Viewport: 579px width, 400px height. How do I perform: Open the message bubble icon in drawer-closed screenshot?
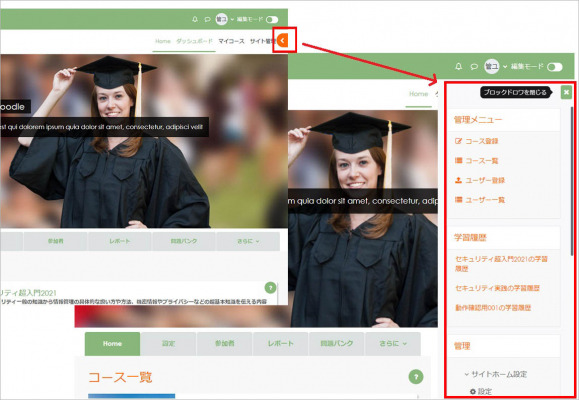[x=207, y=19]
